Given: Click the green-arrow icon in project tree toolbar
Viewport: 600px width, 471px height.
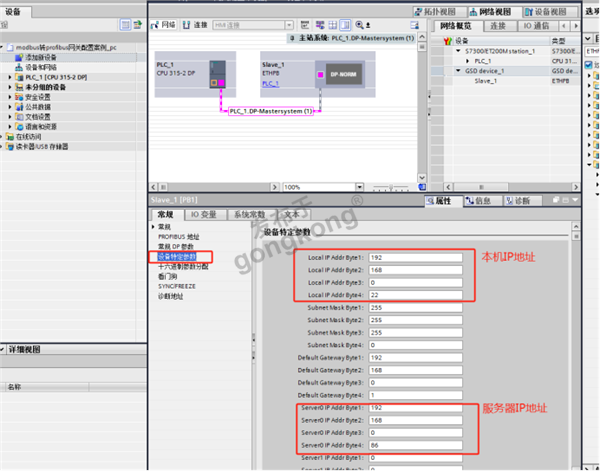Looking at the screenshot, I should (x=137, y=25).
